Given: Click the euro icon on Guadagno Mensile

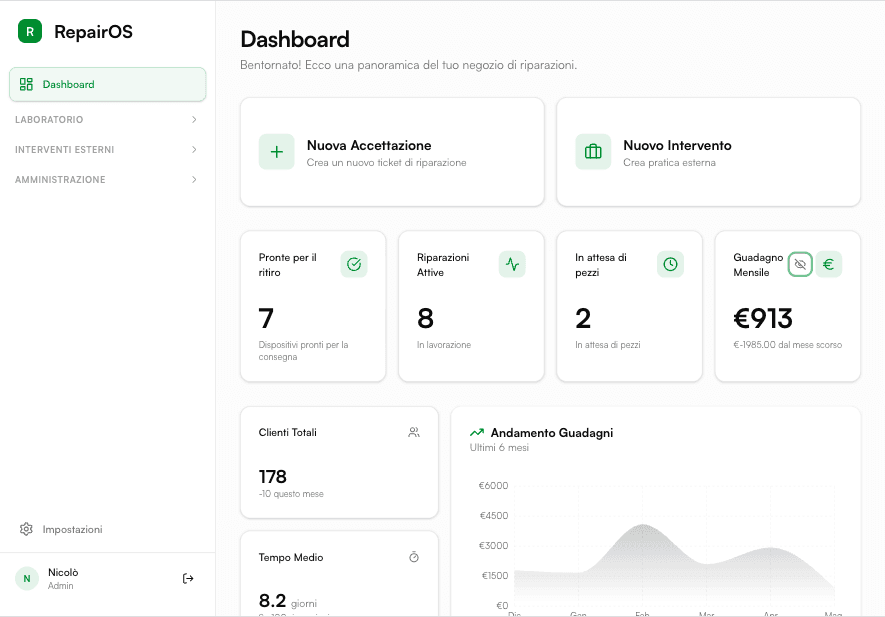Looking at the screenshot, I should pyautogui.click(x=829, y=264).
